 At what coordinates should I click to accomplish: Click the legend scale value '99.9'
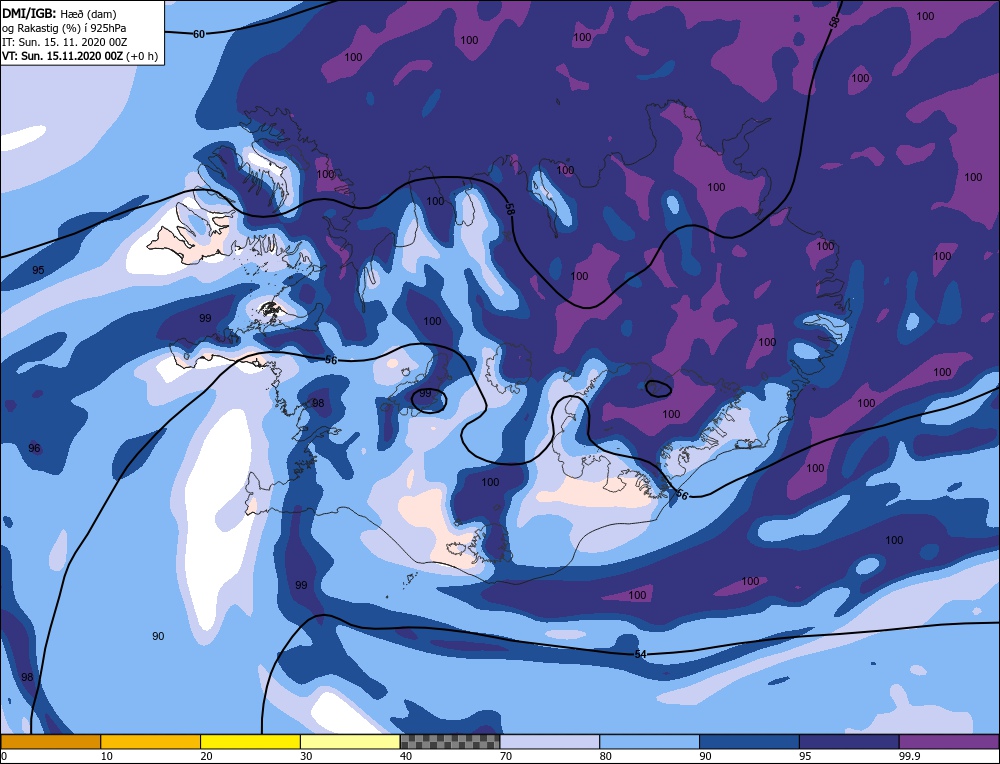(x=908, y=756)
